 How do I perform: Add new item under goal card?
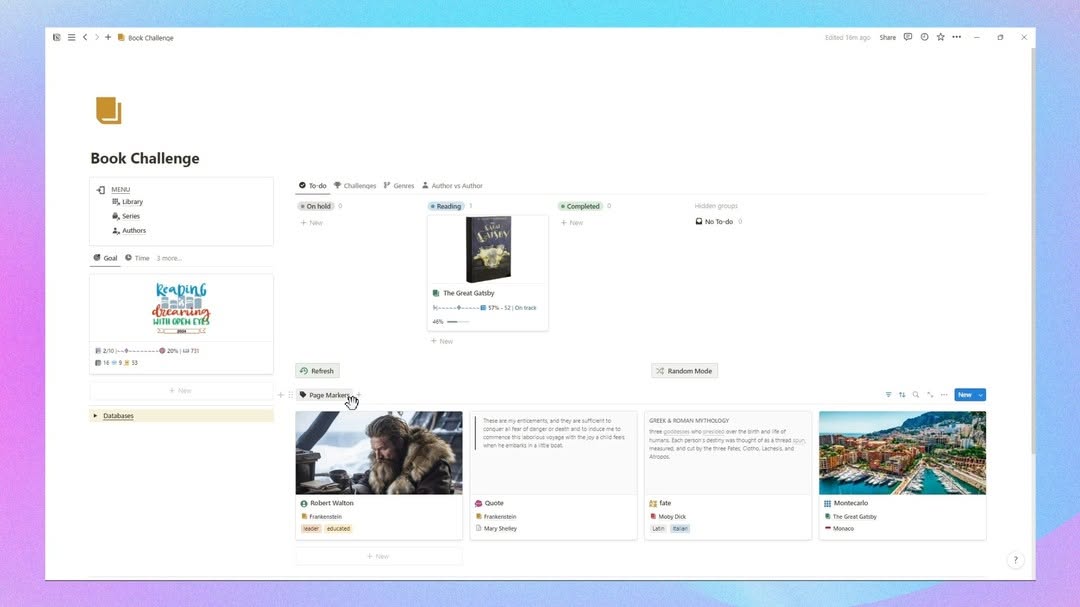click(181, 391)
